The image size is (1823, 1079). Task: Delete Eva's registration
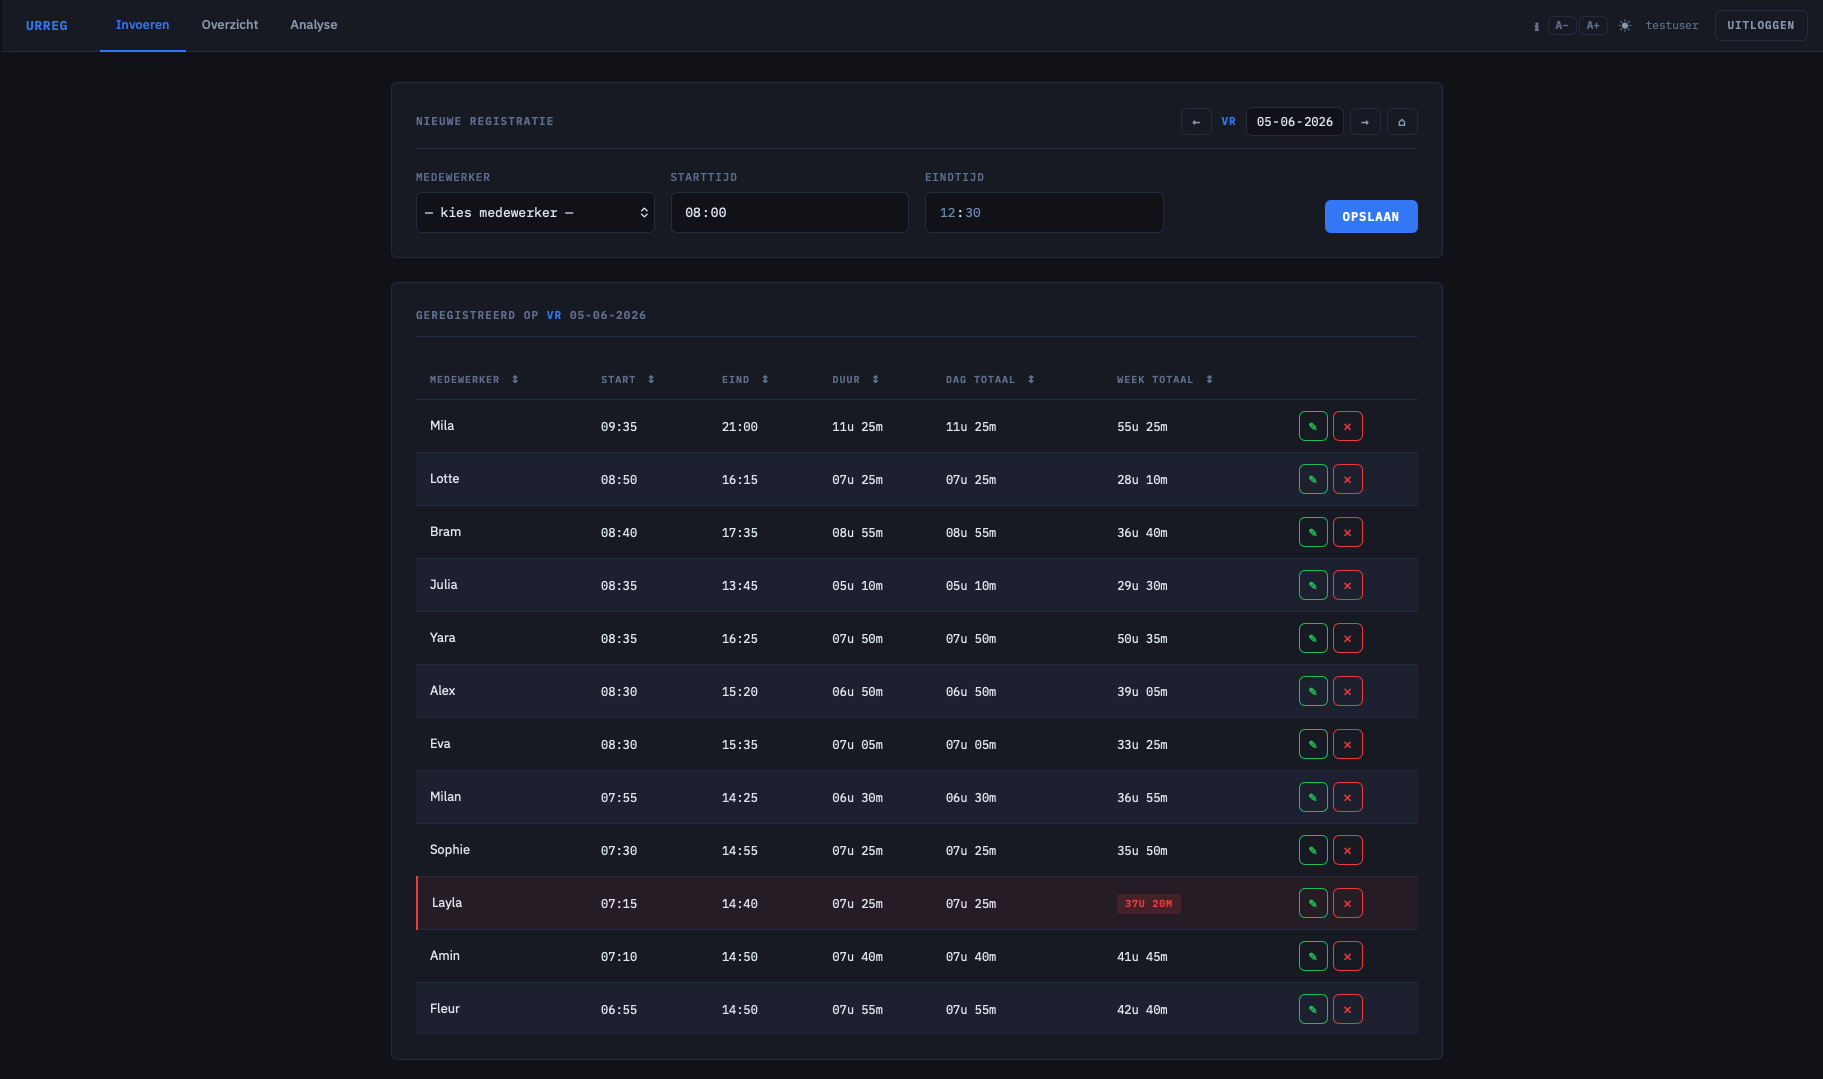click(x=1348, y=744)
